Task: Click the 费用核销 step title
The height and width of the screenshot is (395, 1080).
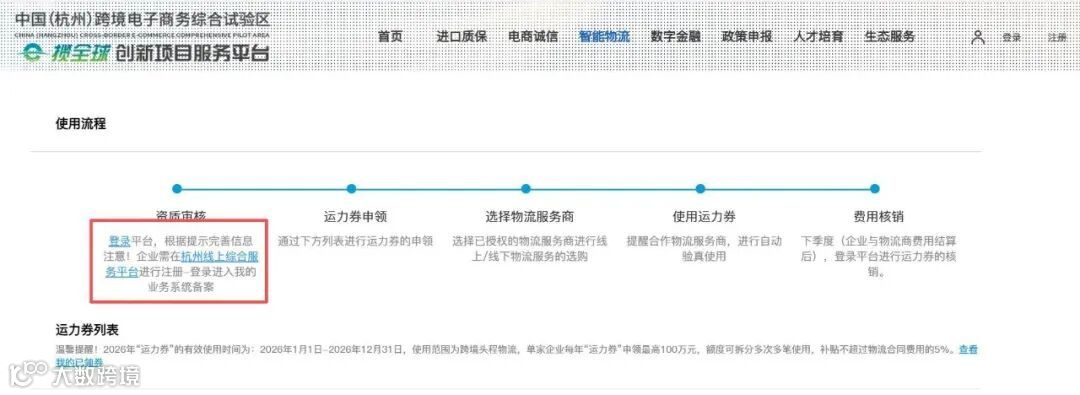Action: pyautogui.click(x=879, y=216)
